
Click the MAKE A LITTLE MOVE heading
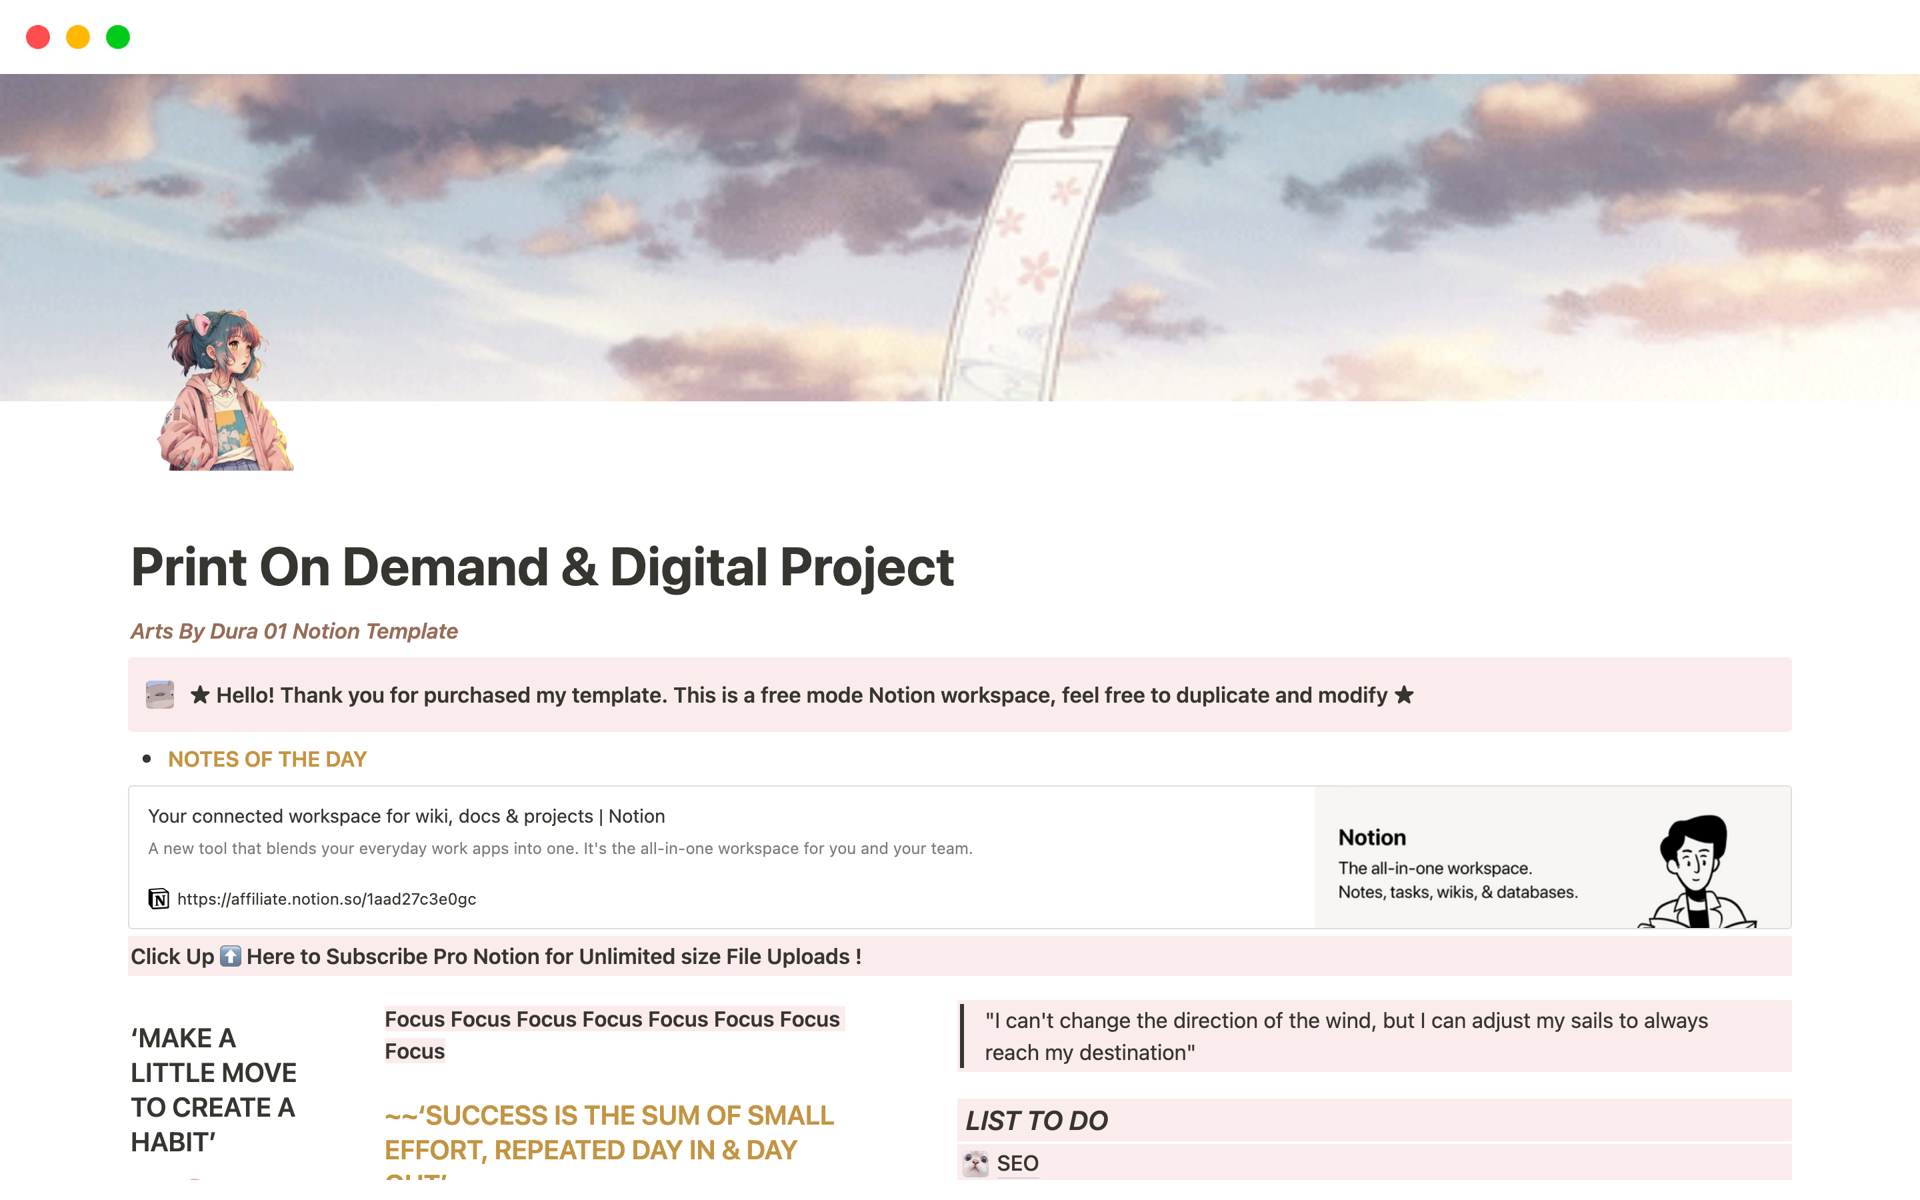213,1090
